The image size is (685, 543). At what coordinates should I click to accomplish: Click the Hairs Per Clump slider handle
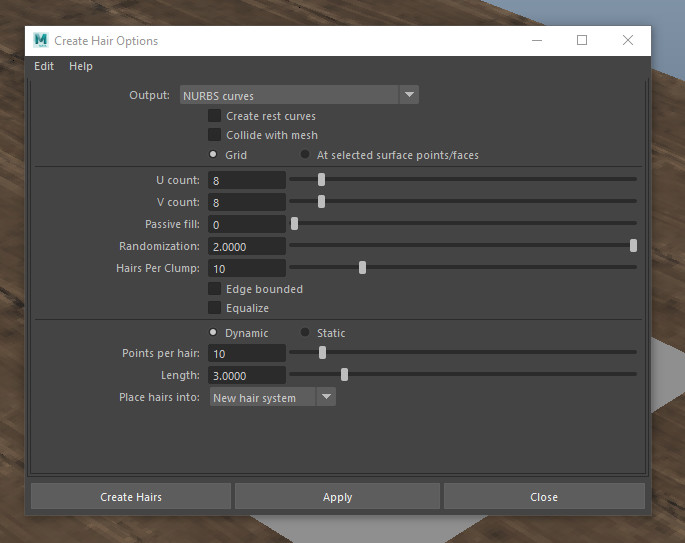(x=362, y=267)
